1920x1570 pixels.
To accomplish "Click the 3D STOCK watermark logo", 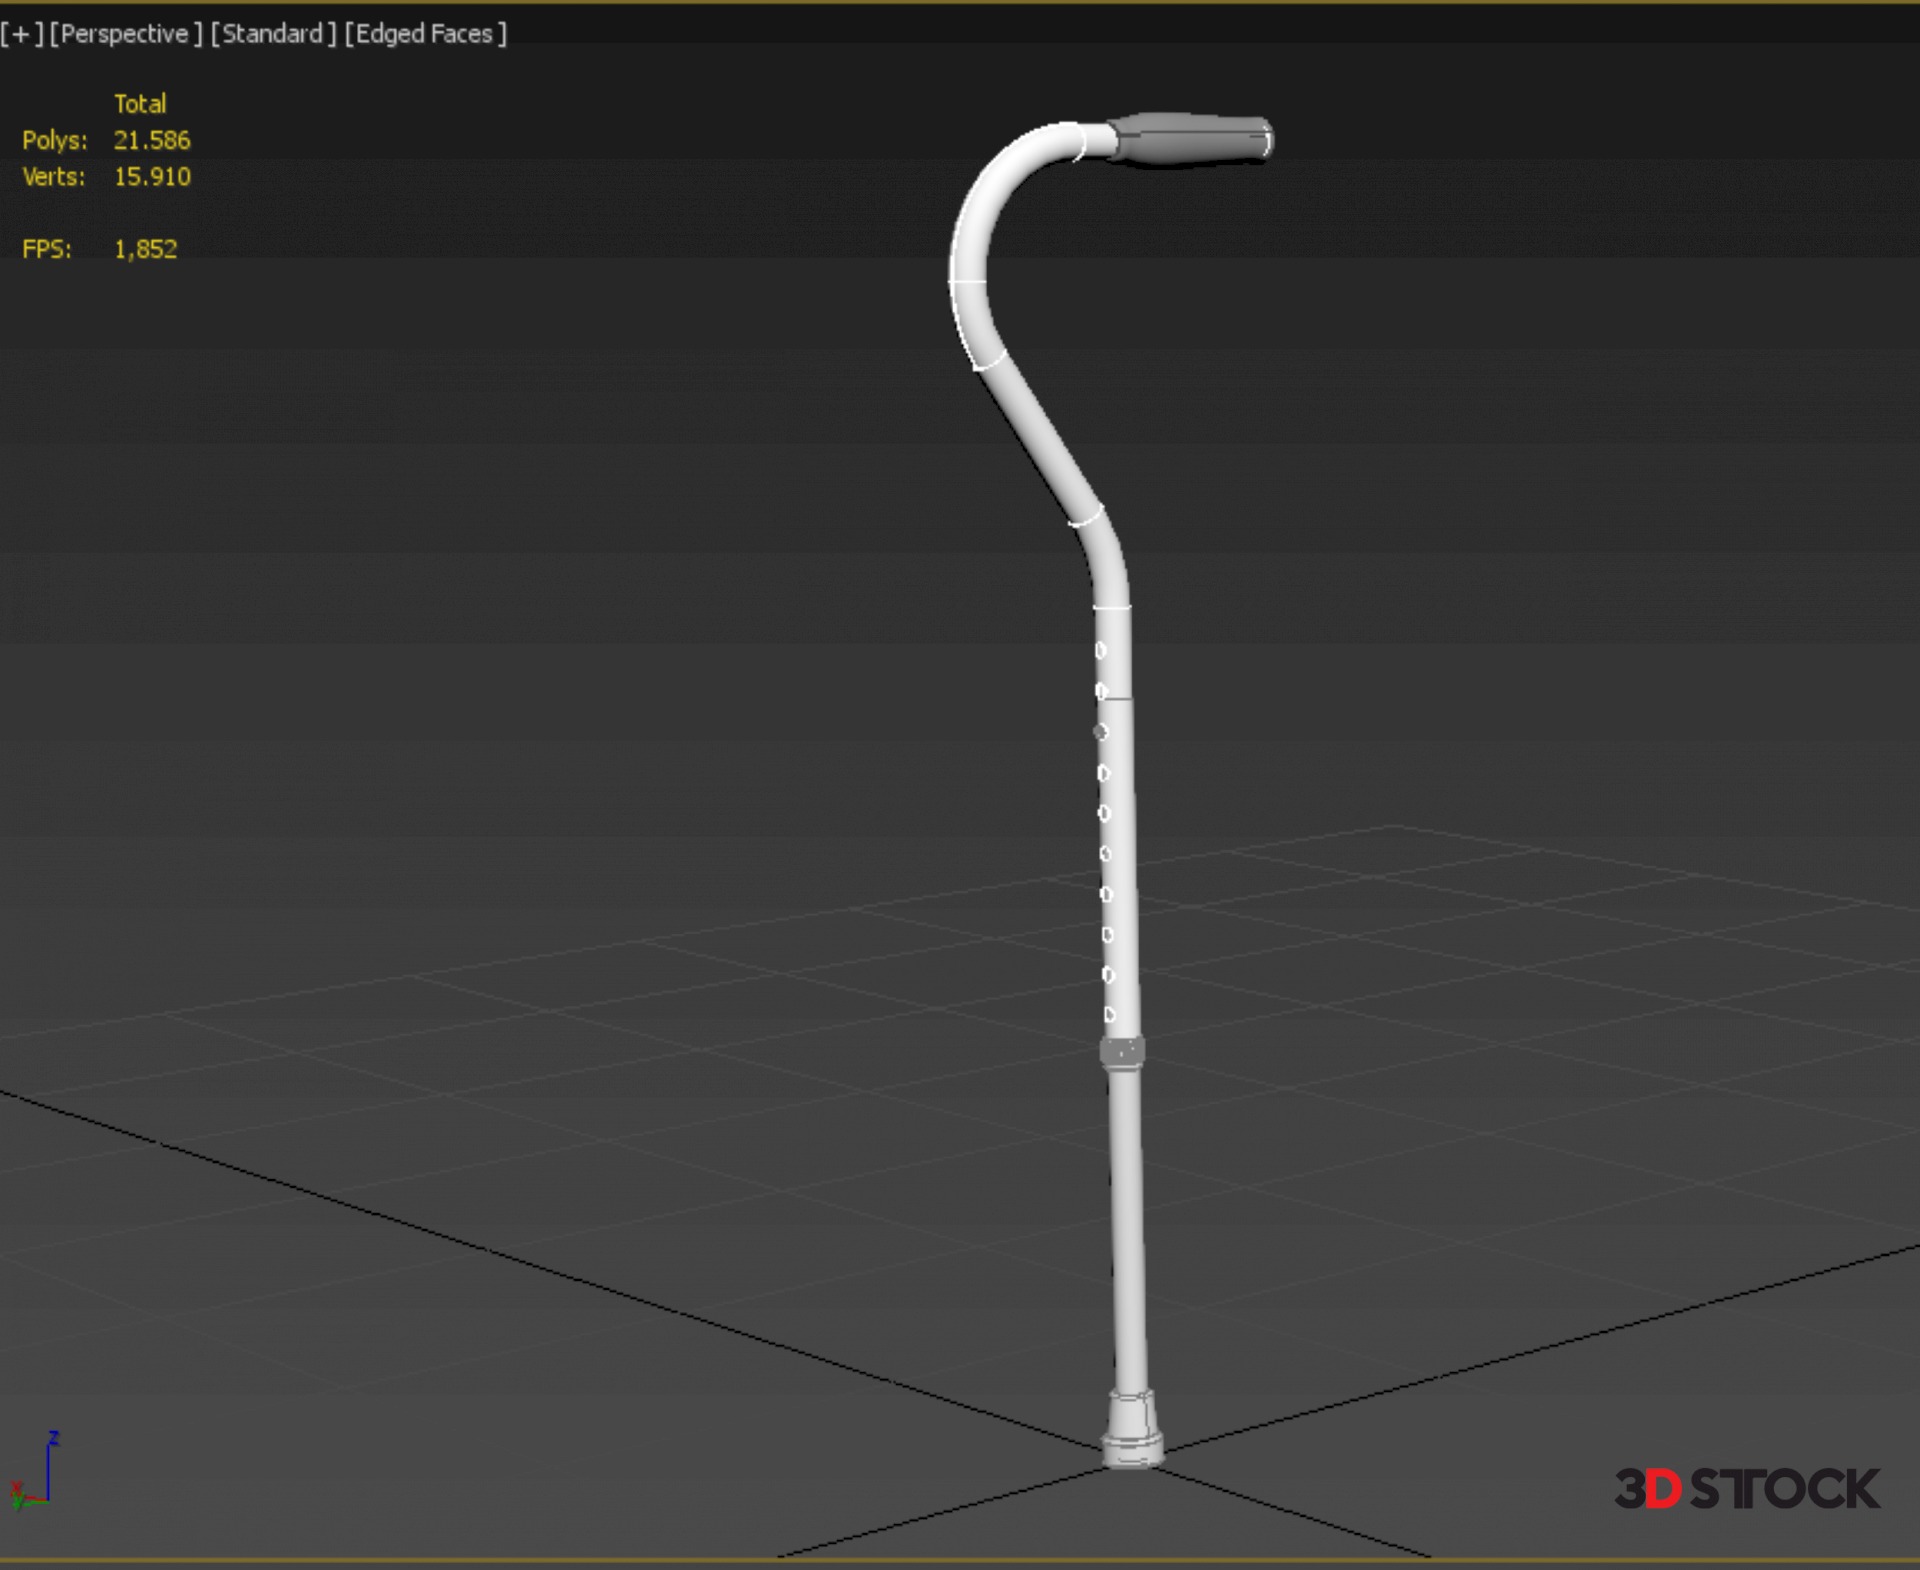I will point(1746,1489).
